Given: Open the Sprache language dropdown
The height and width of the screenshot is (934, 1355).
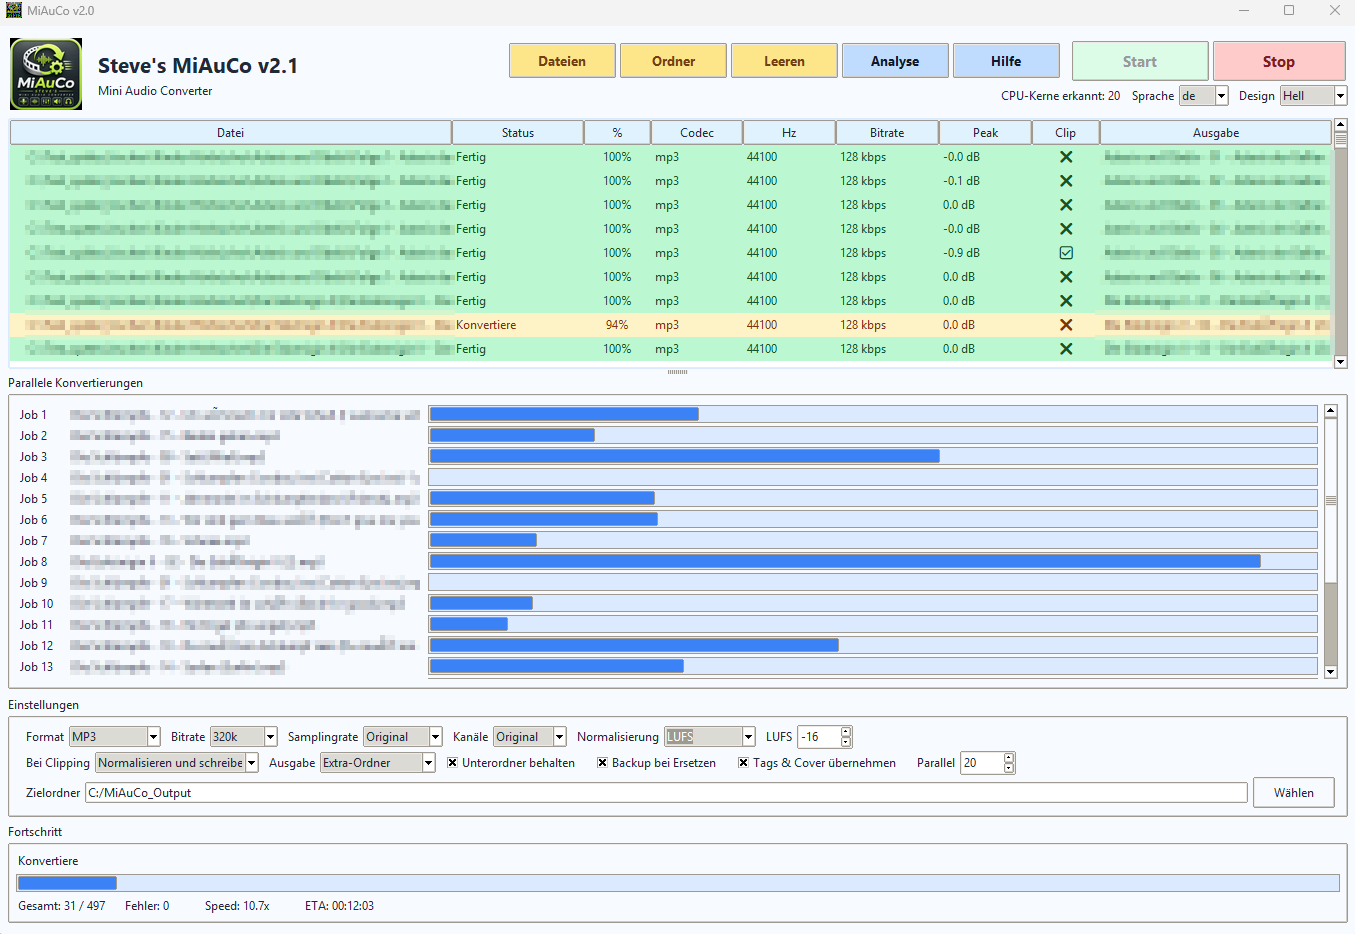Looking at the screenshot, I should (1221, 96).
